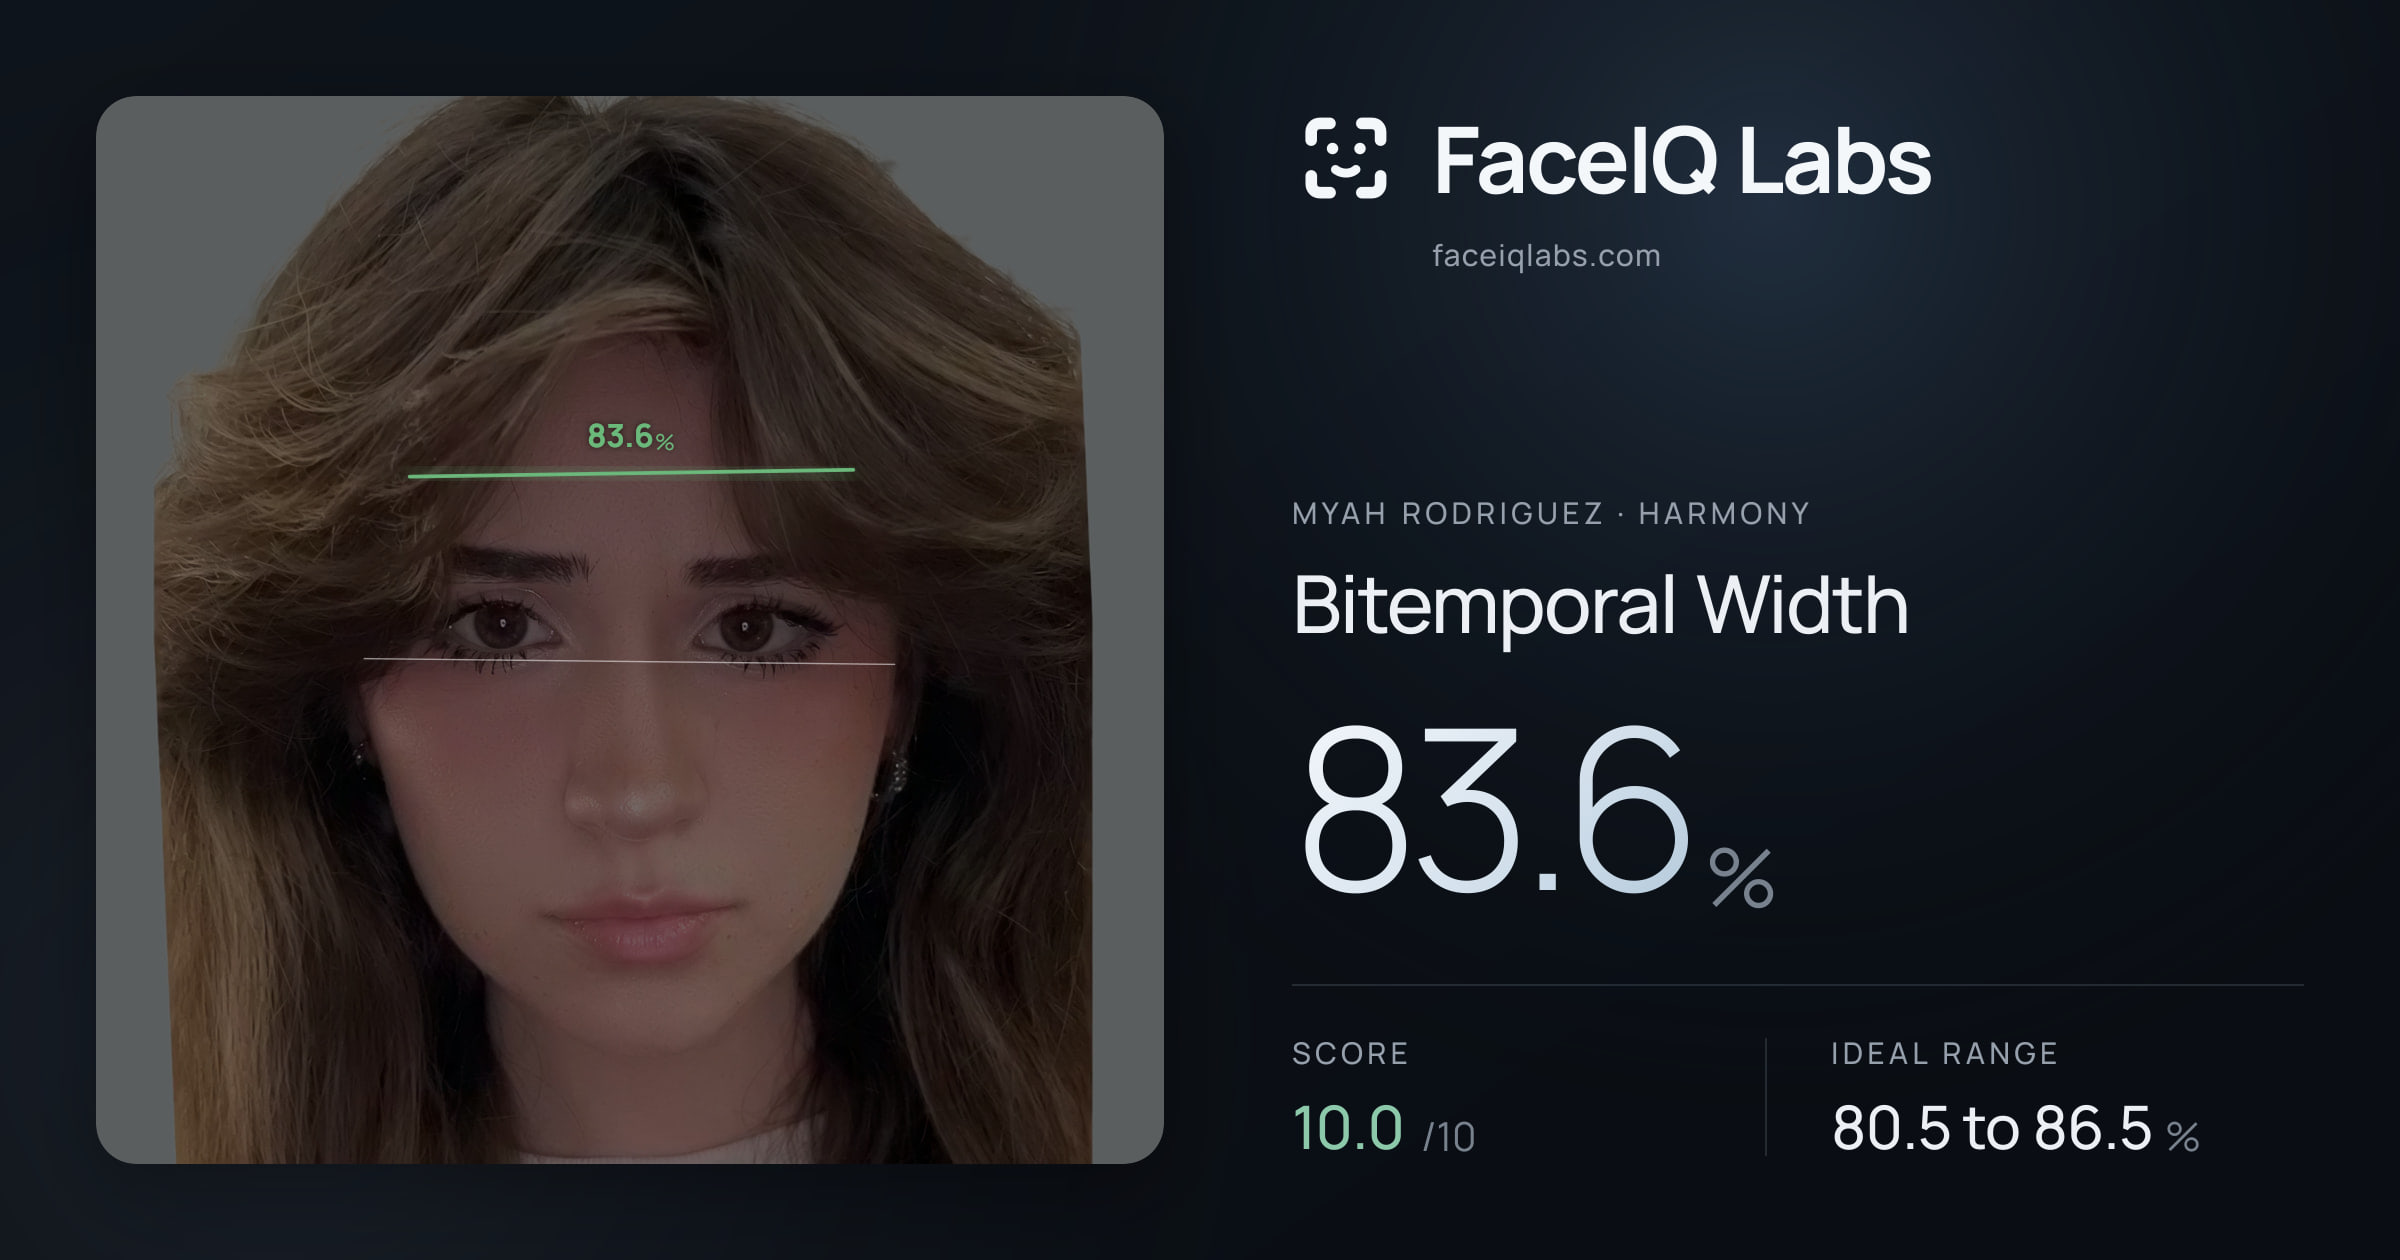
Task: Click the large percent sign after 83.6
Action: [x=1742, y=877]
